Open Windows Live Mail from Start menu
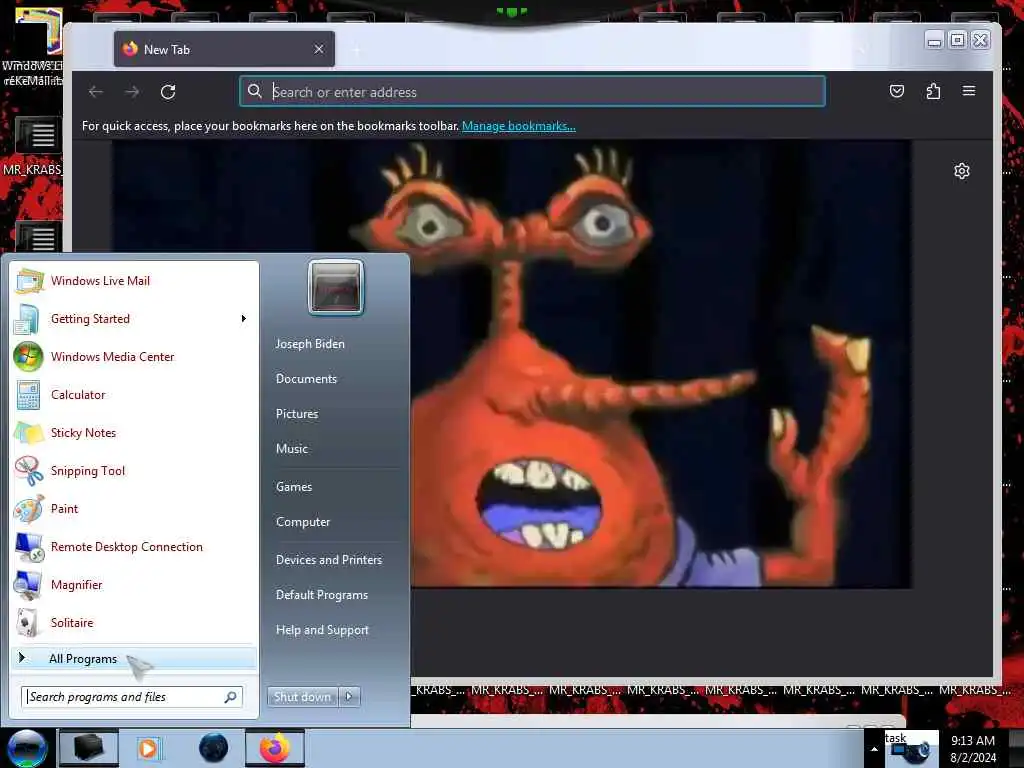The width and height of the screenshot is (1024, 768). pyautogui.click(x=134, y=281)
